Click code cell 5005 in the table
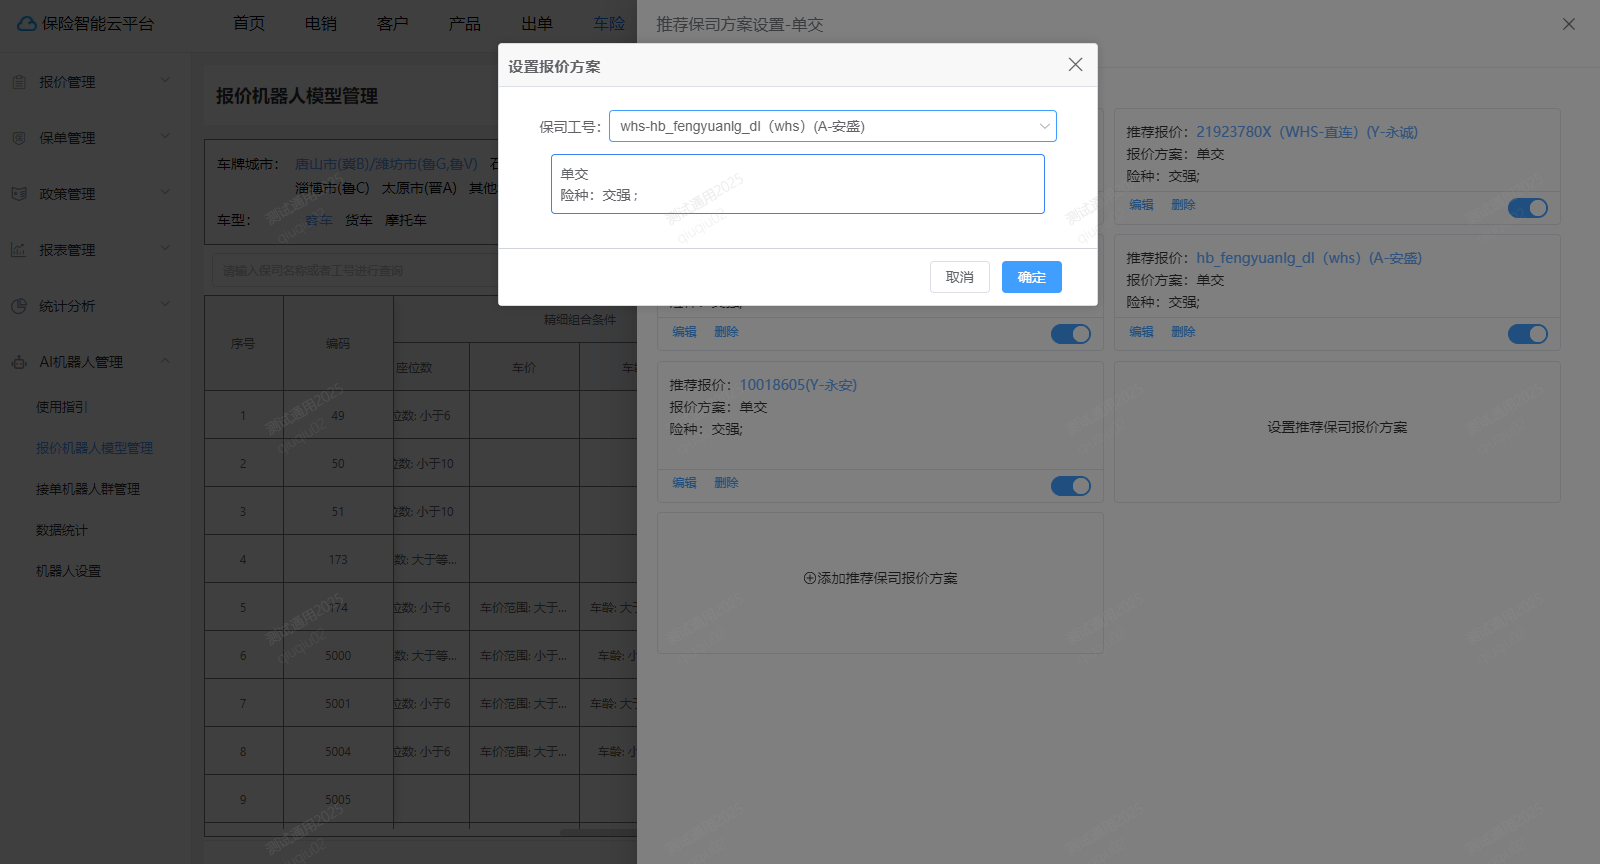The image size is (1600, 864). point(338,800)
